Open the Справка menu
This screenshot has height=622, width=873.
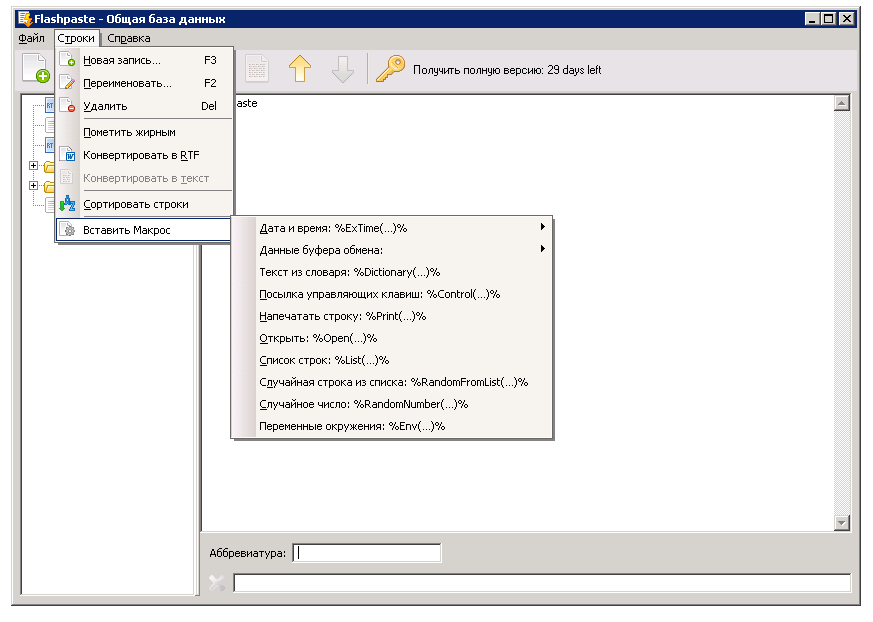tap(129, 38)
